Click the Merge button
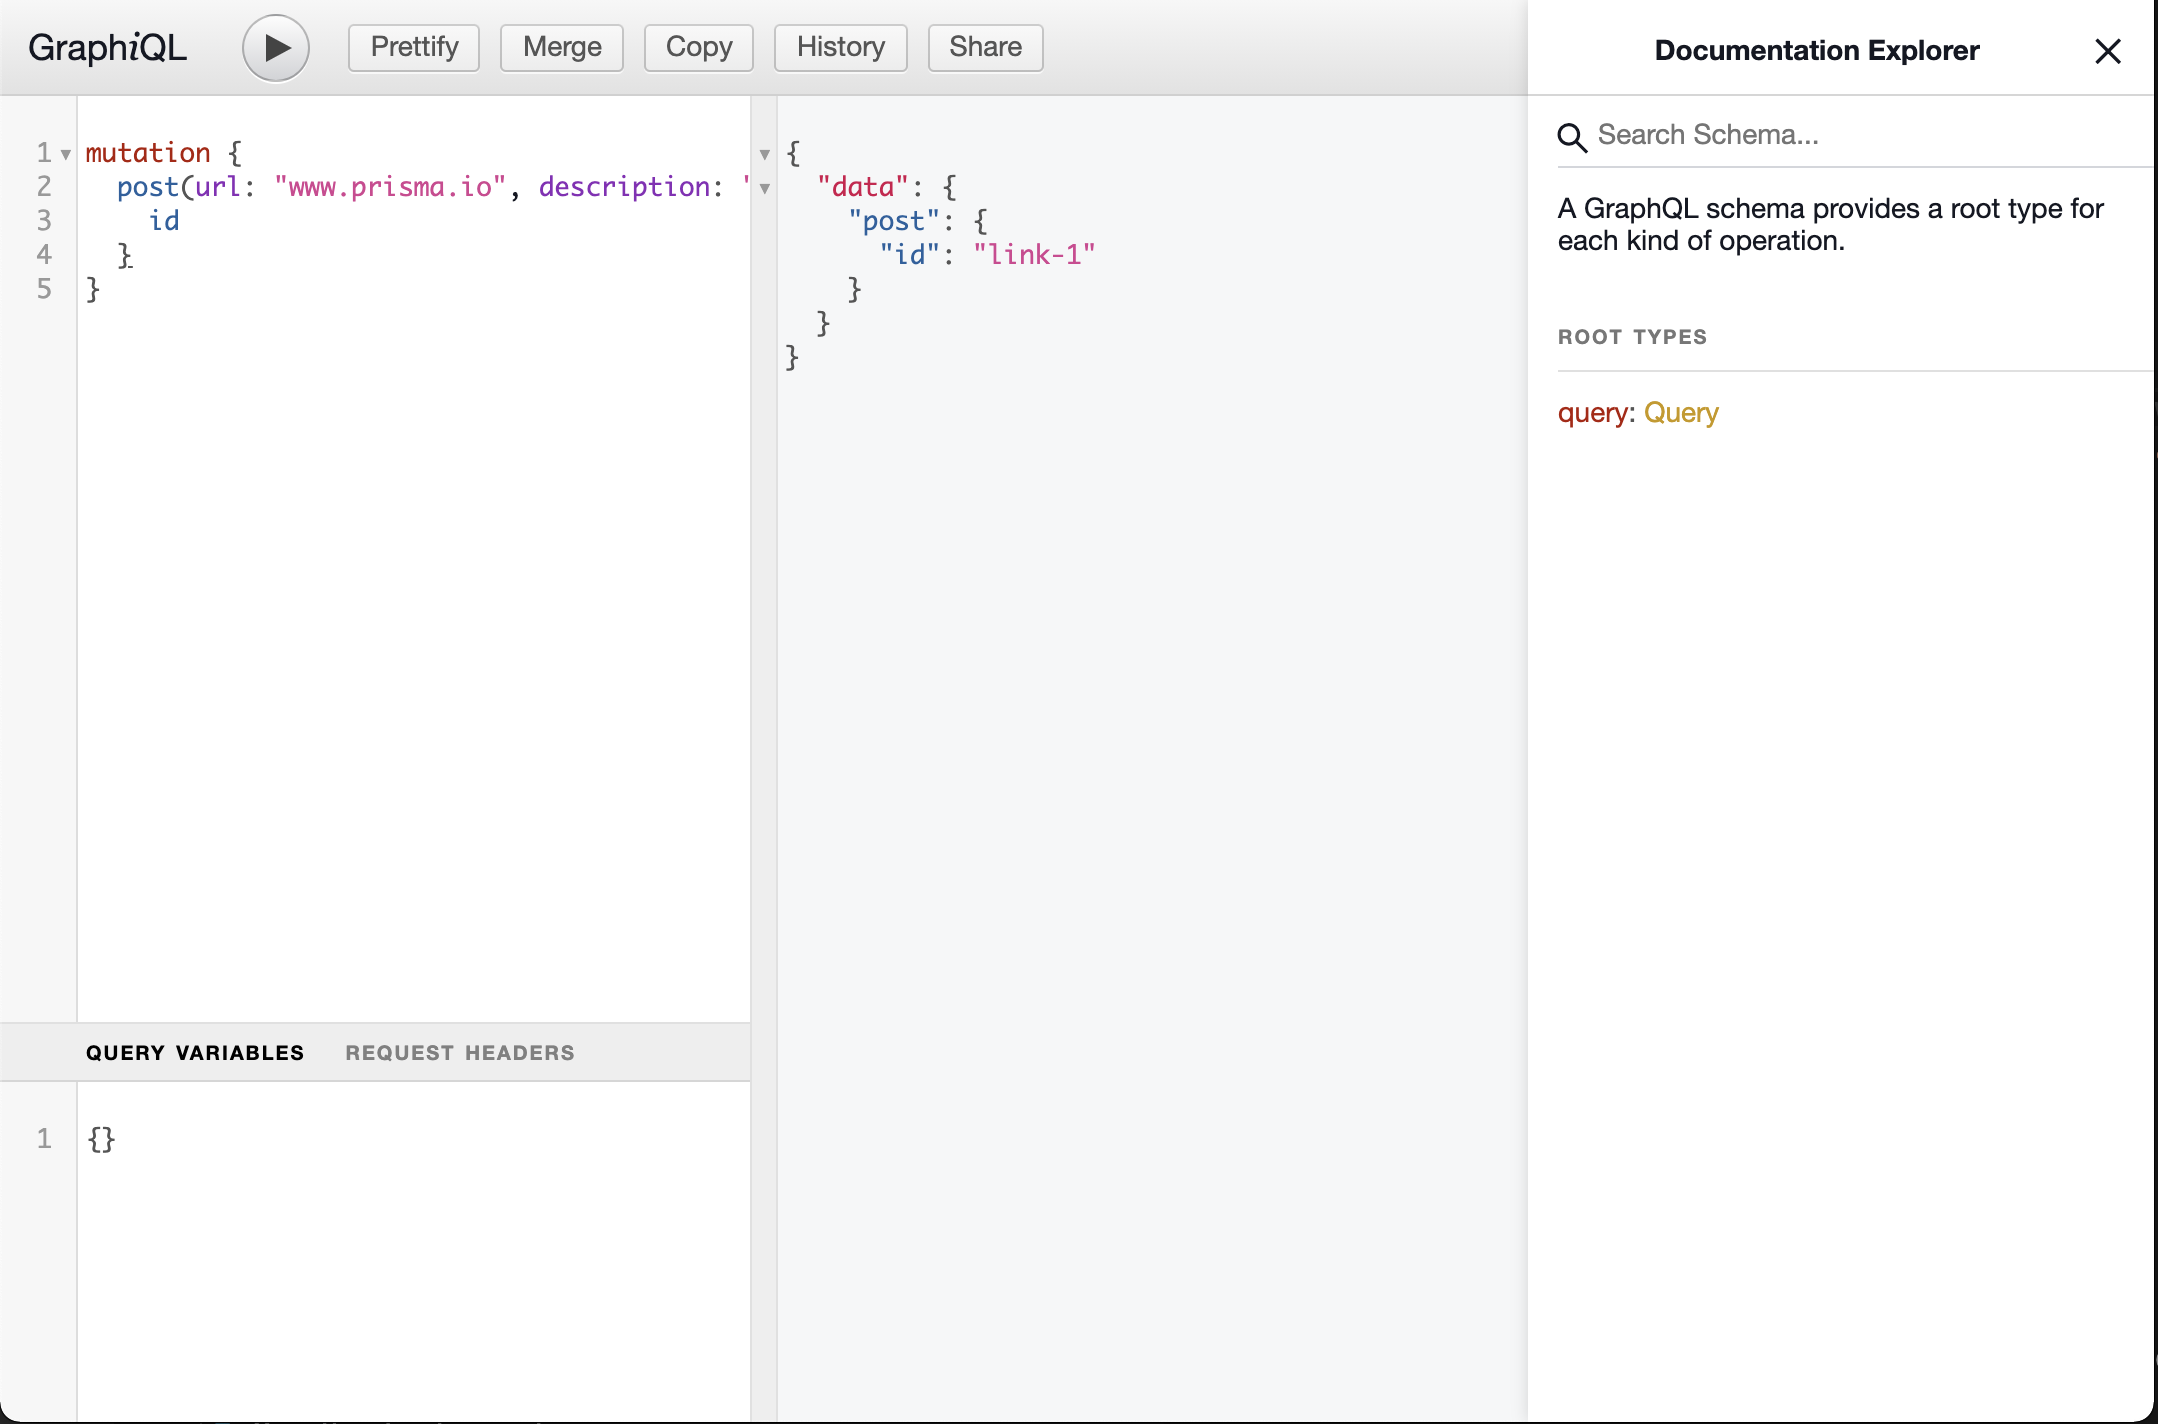The image size is (2158, 1424). click(562, 48)
